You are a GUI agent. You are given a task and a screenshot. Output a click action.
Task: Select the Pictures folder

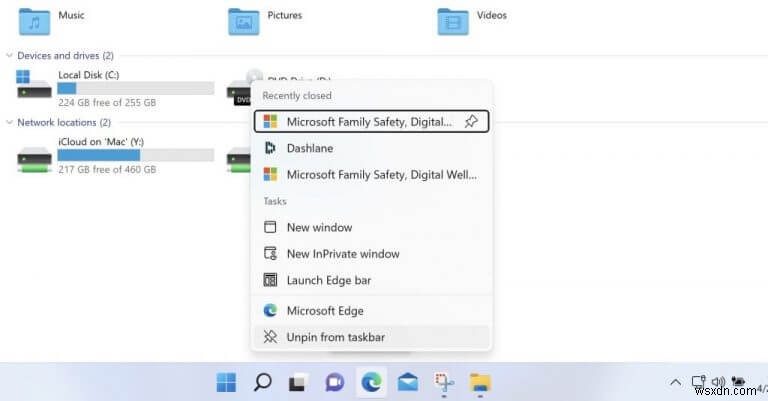[243, 22]
